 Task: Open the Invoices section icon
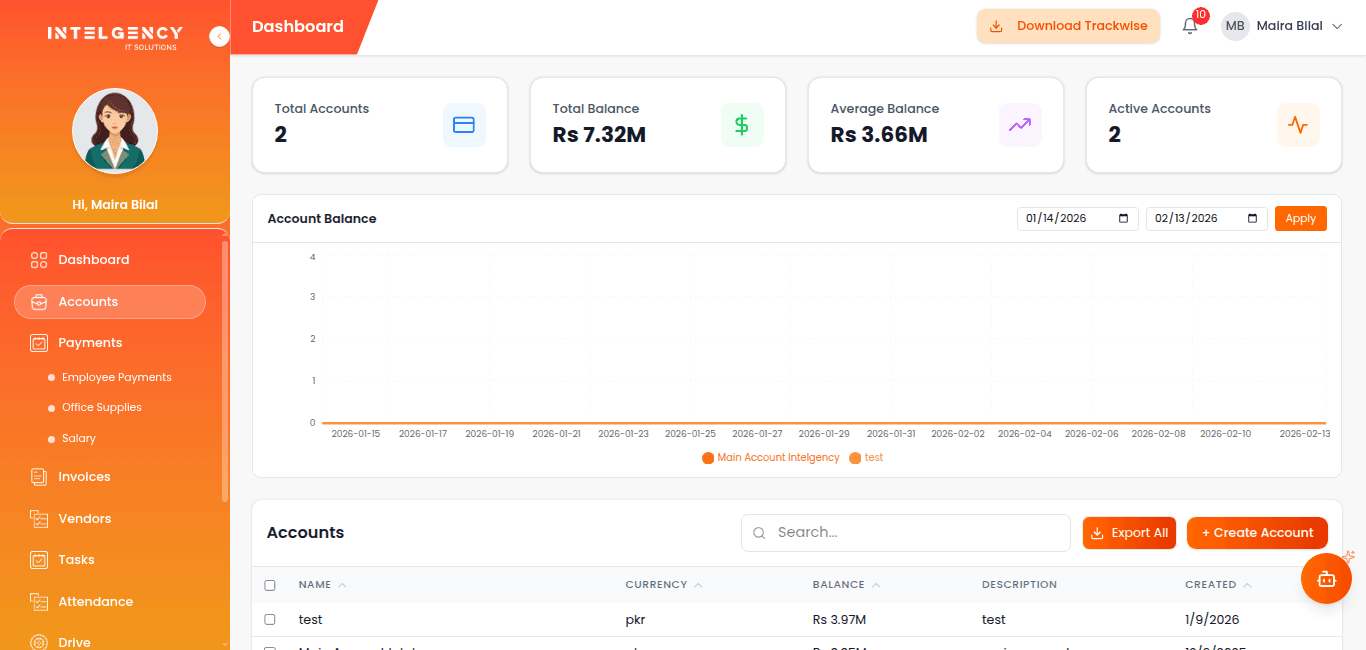pos(38,477)
